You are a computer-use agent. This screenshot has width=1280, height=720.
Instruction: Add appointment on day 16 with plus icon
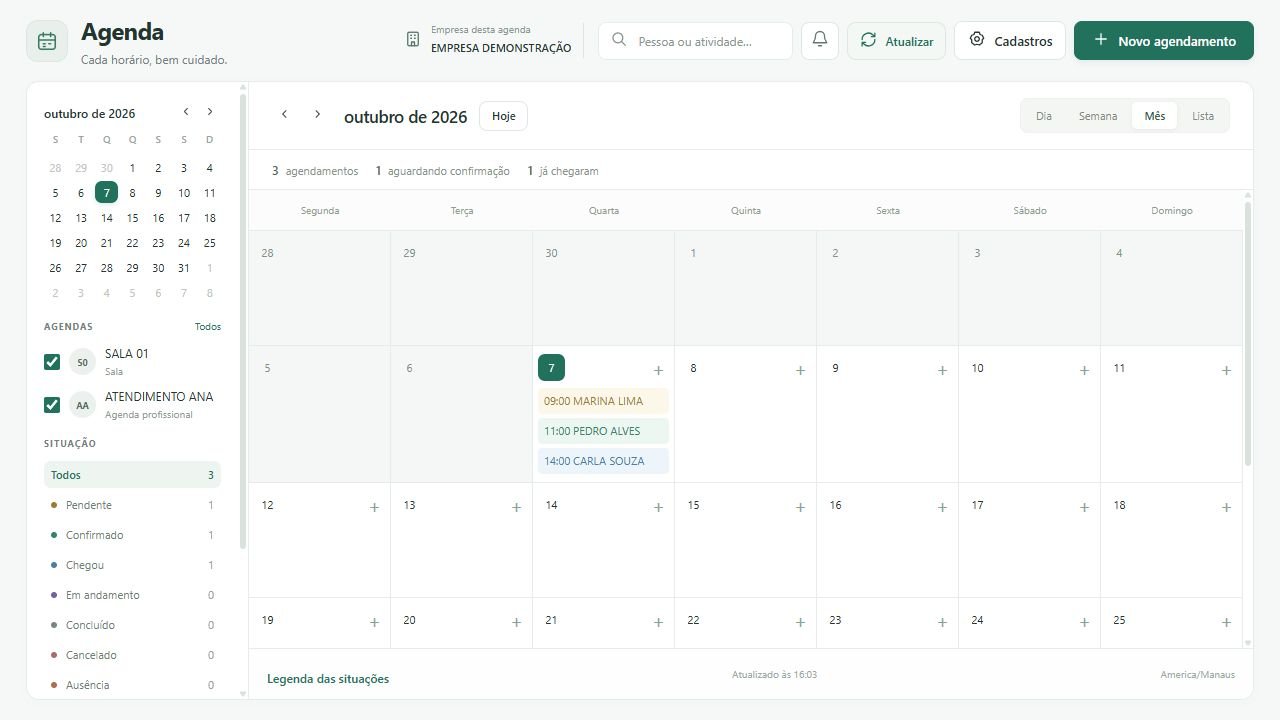[942, 507]
